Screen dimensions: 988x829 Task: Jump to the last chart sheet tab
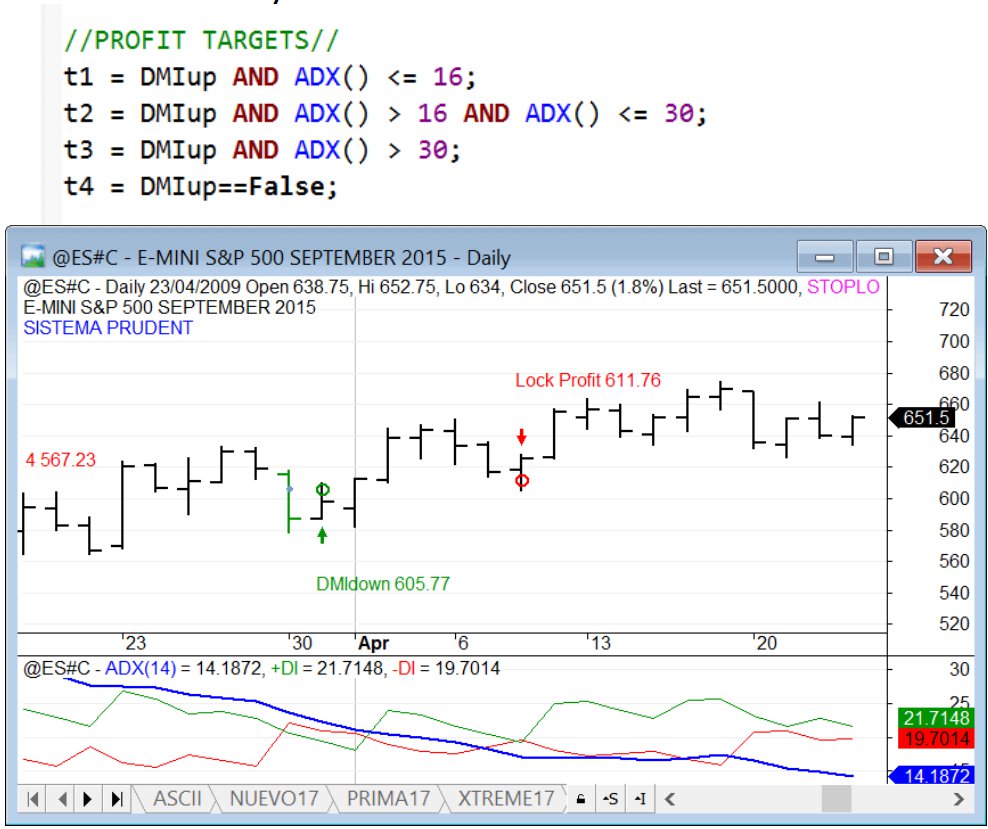click(x=117, y=799)
